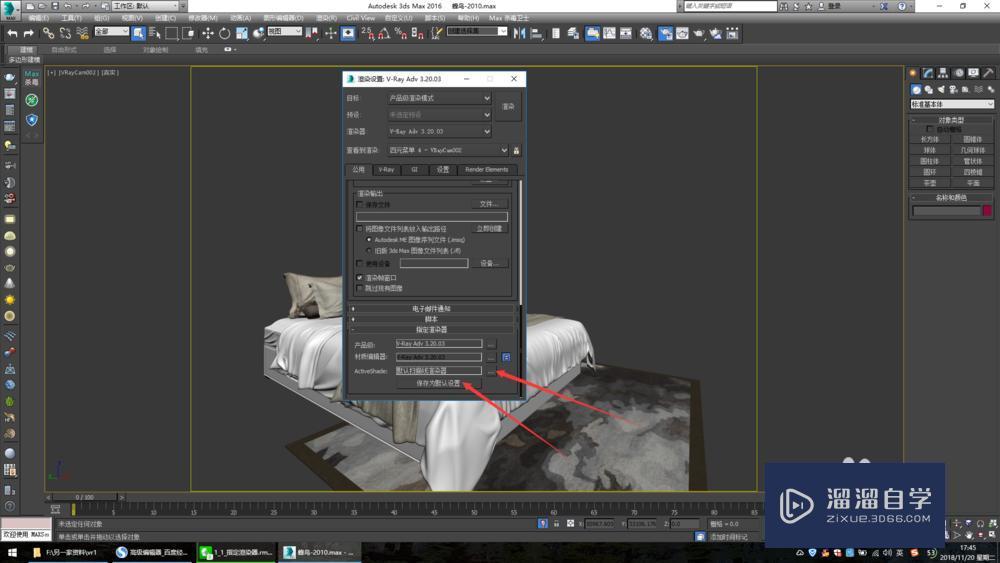The width and height of the screenshot is (1000, 563).
Task: Open the Modify panel tab icon
Action: click(926, 73)
